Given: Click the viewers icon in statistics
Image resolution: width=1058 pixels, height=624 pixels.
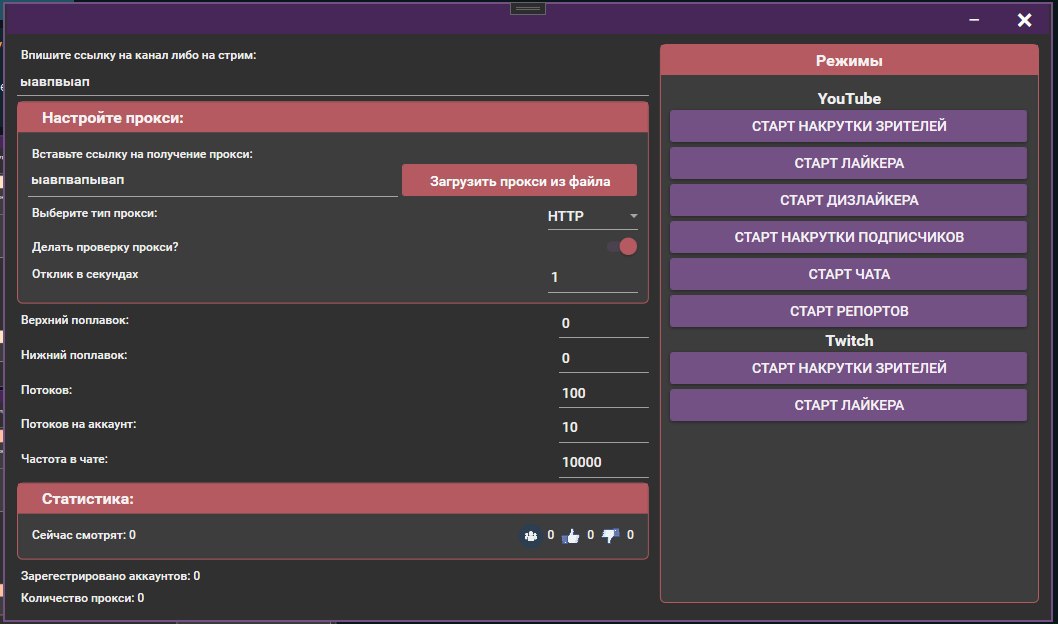Looking at the screenshot, I should coord(531,536).
